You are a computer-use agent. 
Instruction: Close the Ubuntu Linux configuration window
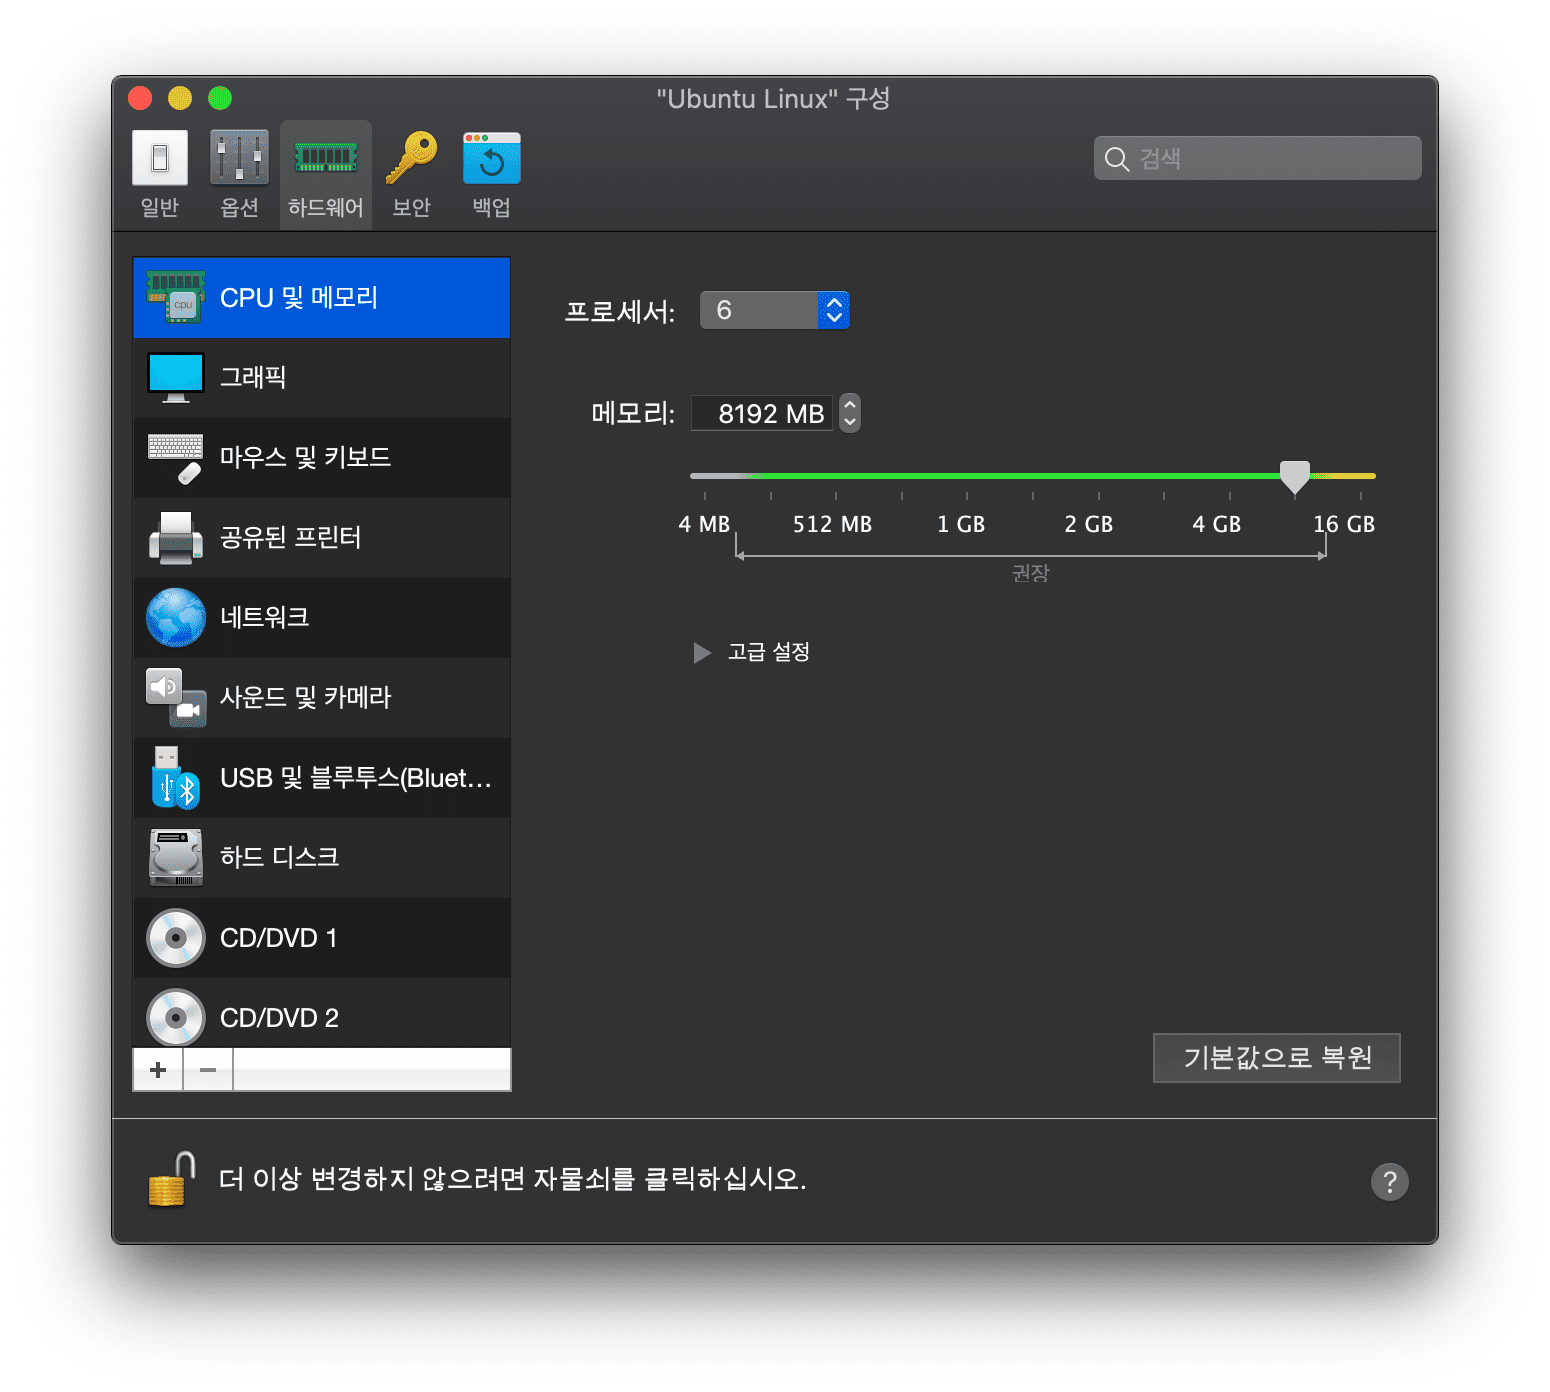click(140, 98)
